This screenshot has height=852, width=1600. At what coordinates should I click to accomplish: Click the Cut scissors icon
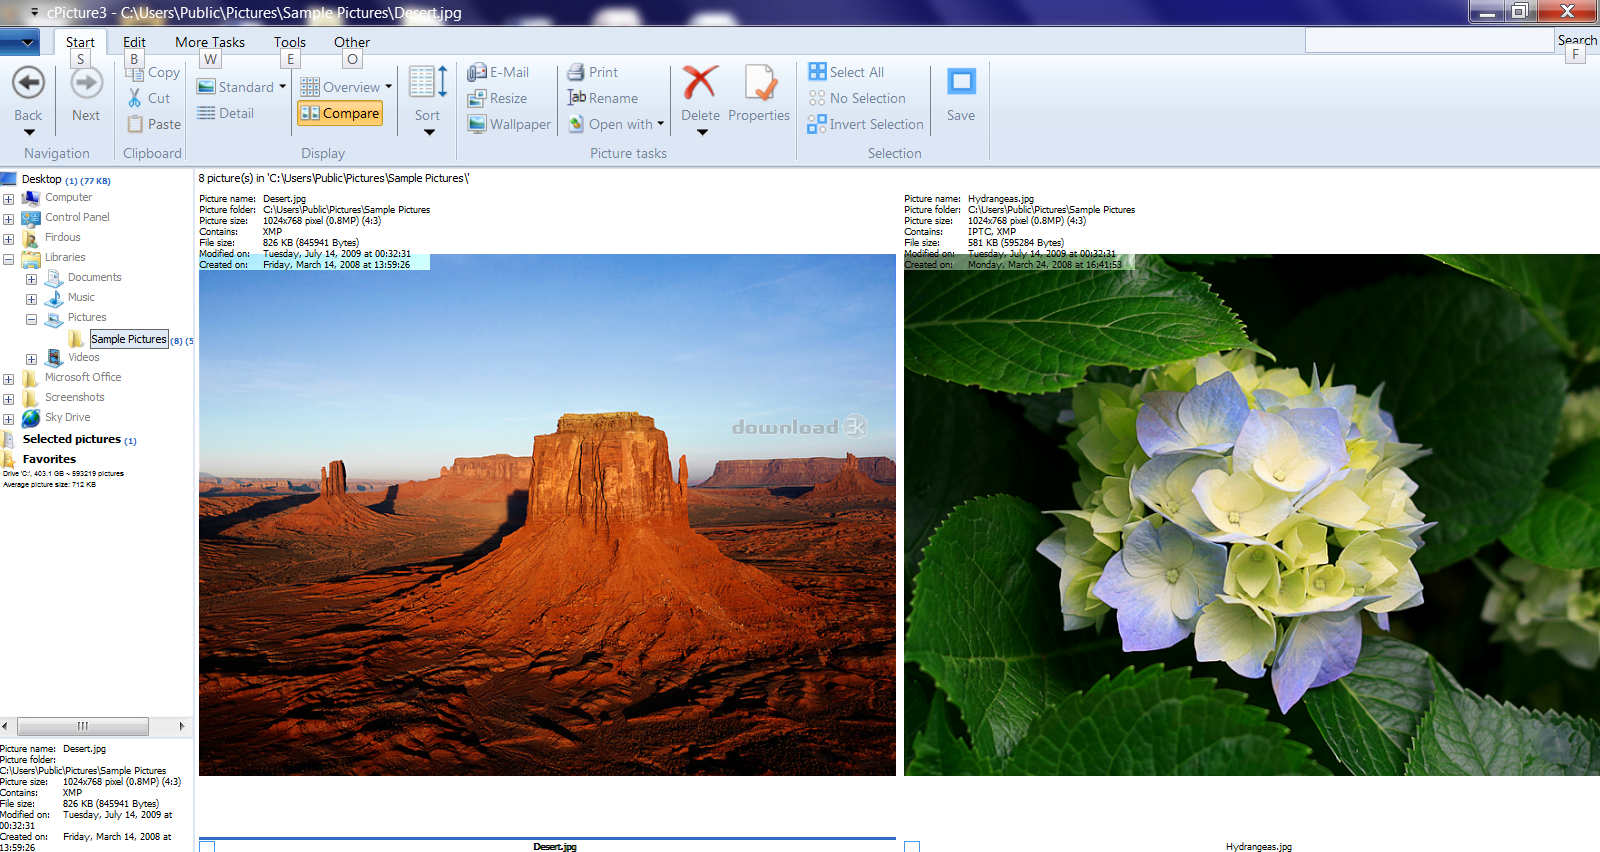(x=135, y=98)
